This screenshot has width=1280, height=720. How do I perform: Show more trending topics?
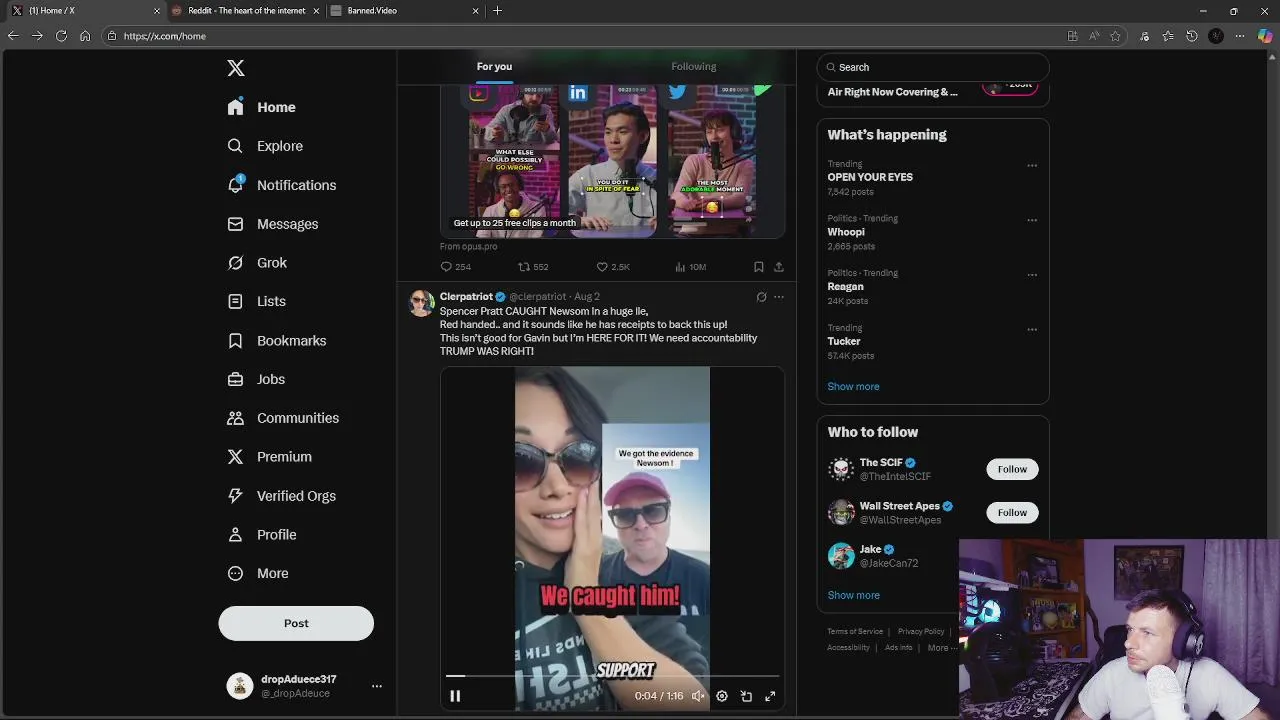(853, 386)
